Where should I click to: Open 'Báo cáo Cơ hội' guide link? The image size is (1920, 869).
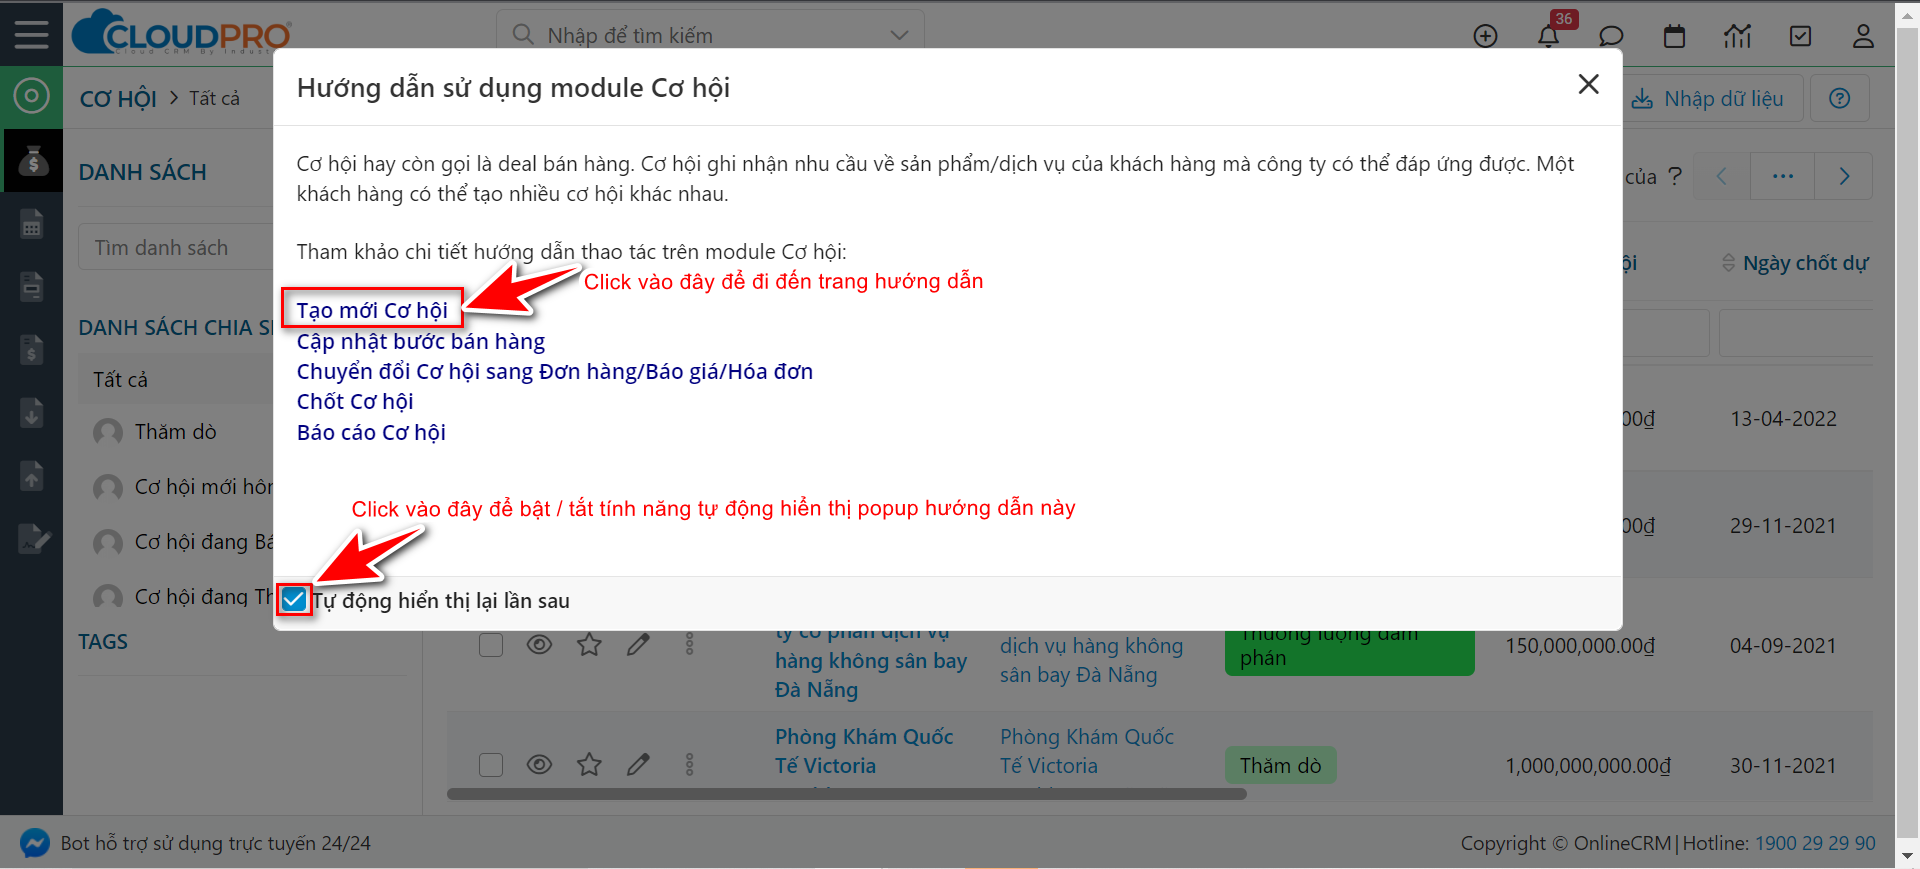click(371, 432)
